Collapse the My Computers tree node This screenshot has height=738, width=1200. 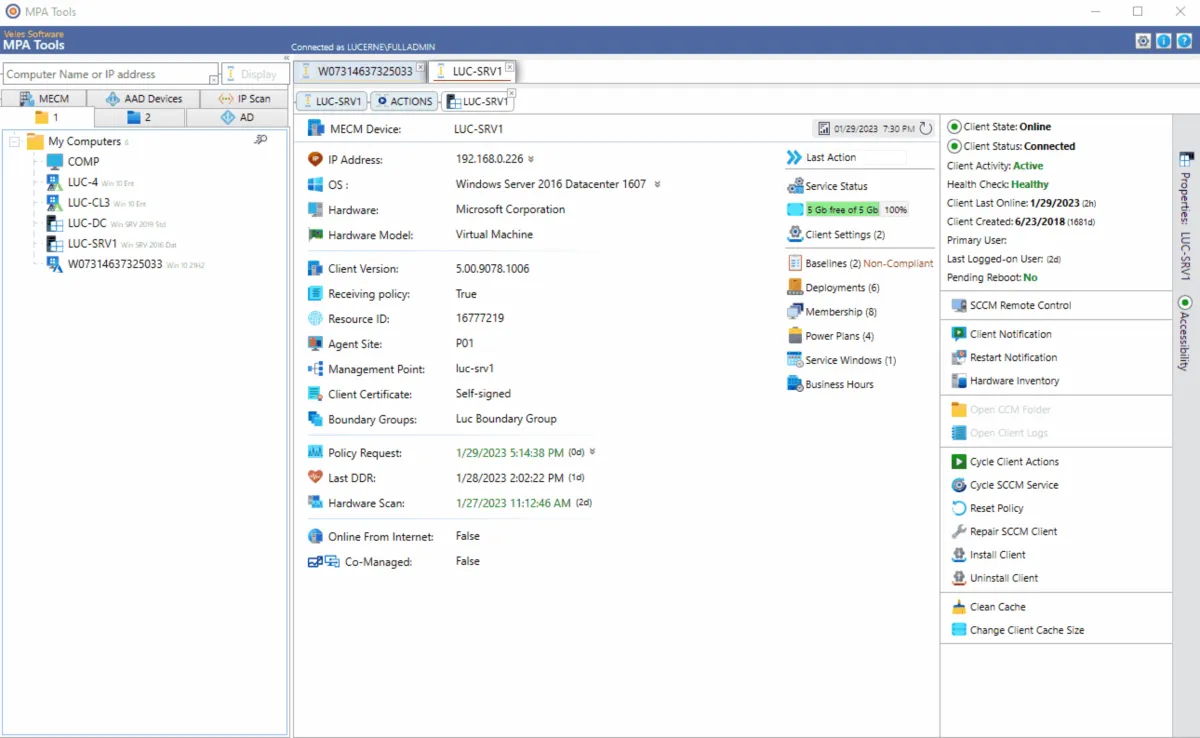(15, 142)
